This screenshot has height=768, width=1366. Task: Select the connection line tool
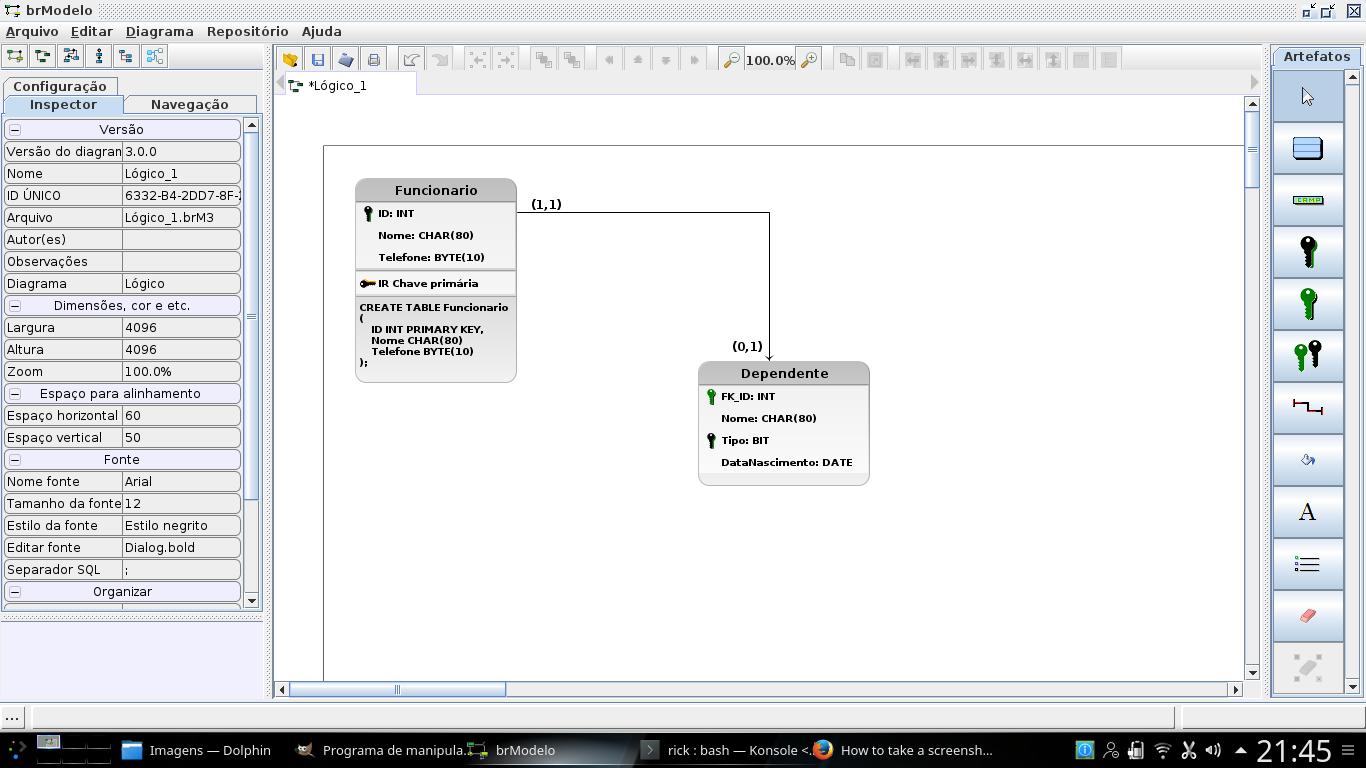pyautogui.click(x=1308, y=408)
